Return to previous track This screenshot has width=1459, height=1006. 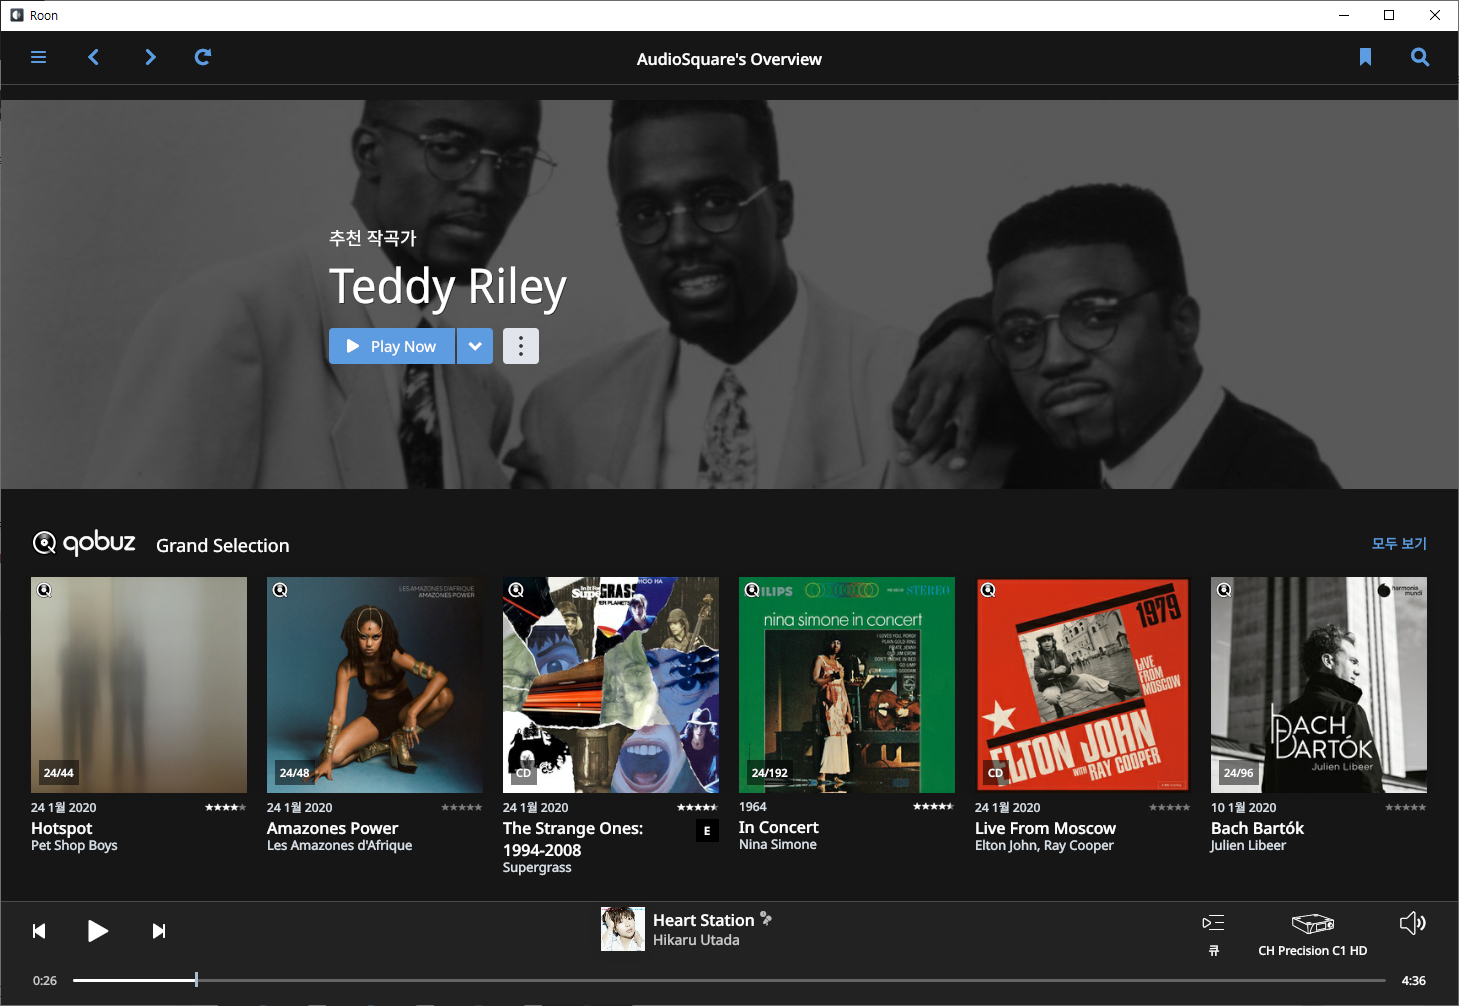39,931
